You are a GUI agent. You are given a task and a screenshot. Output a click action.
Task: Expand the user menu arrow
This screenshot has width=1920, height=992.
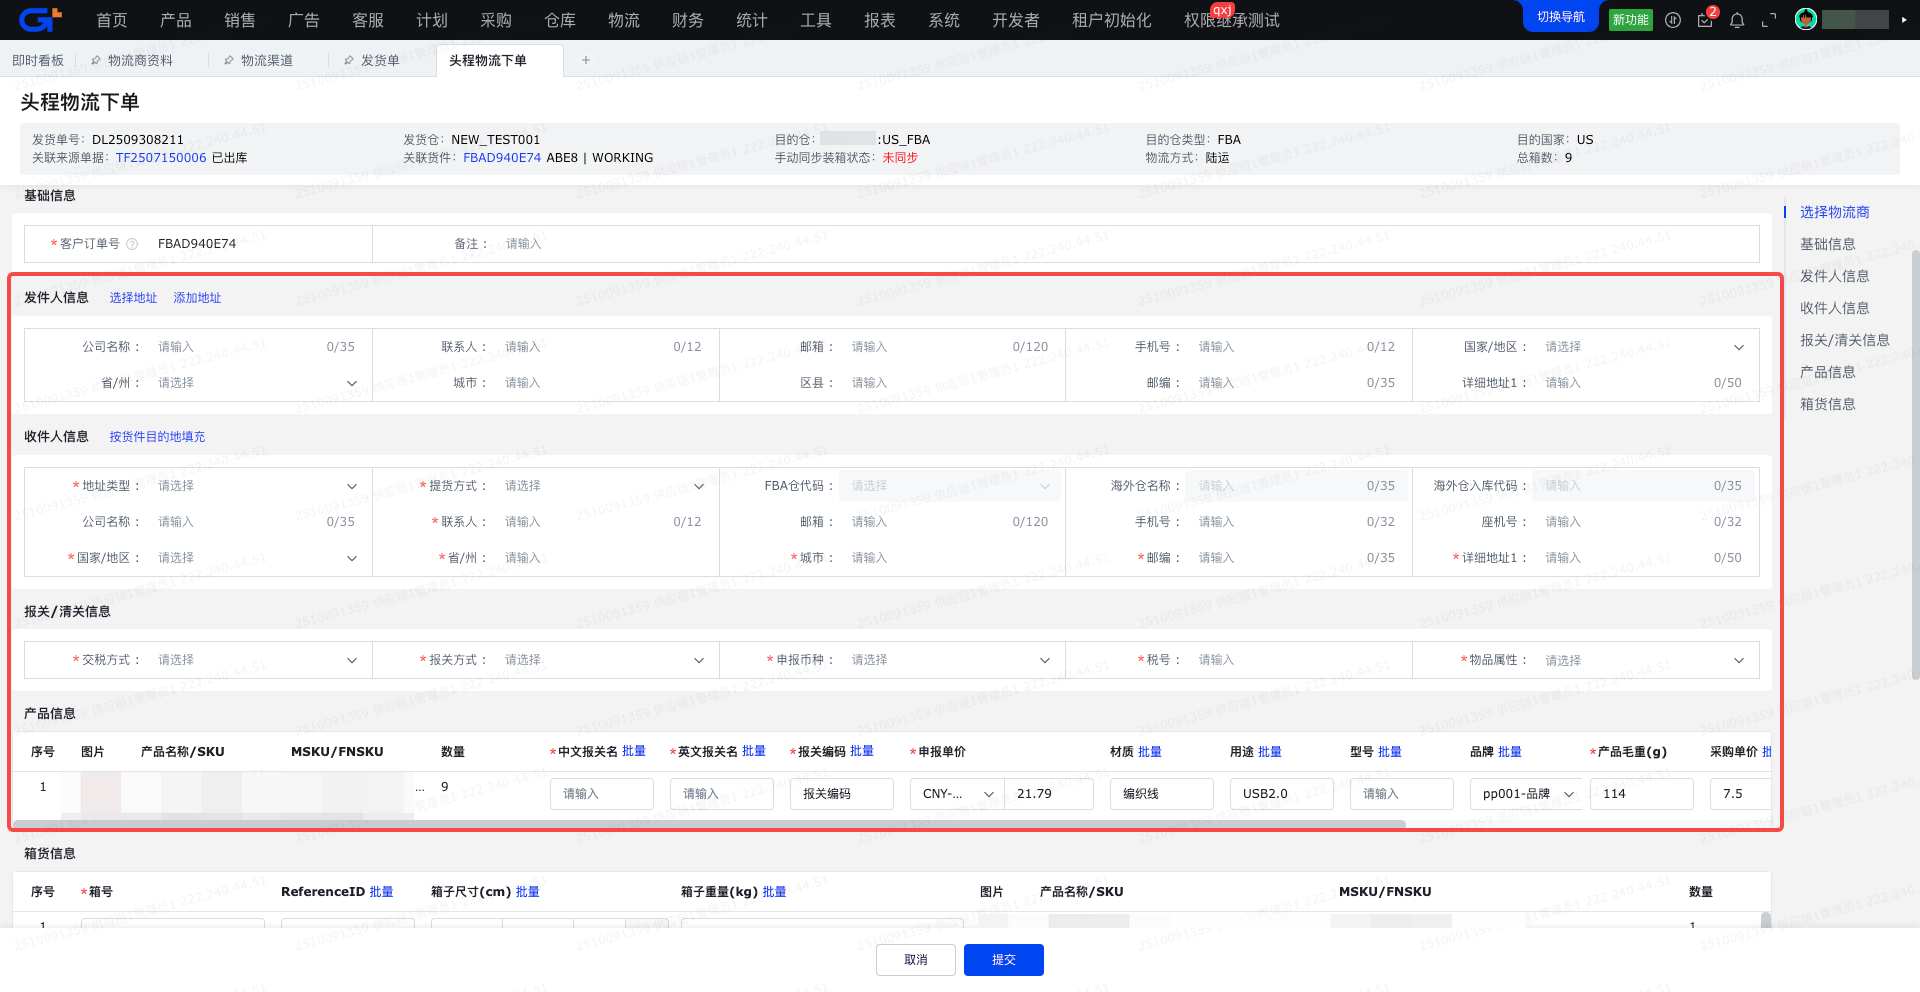tap(1904, 19)
